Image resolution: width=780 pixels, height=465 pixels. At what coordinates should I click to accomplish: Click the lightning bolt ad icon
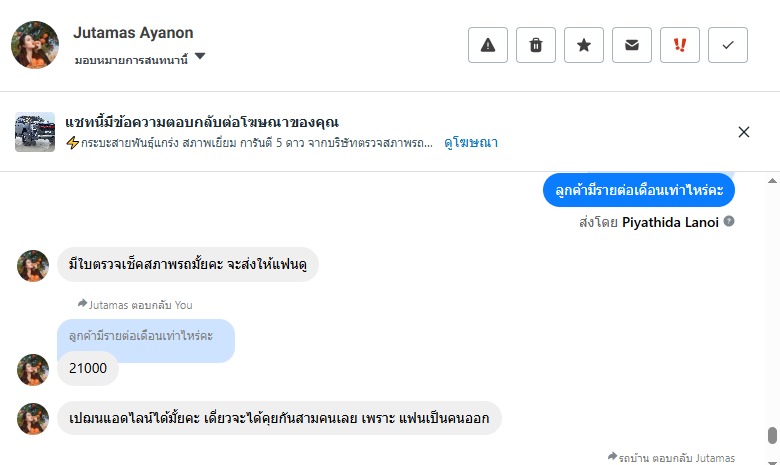point(72,143)
